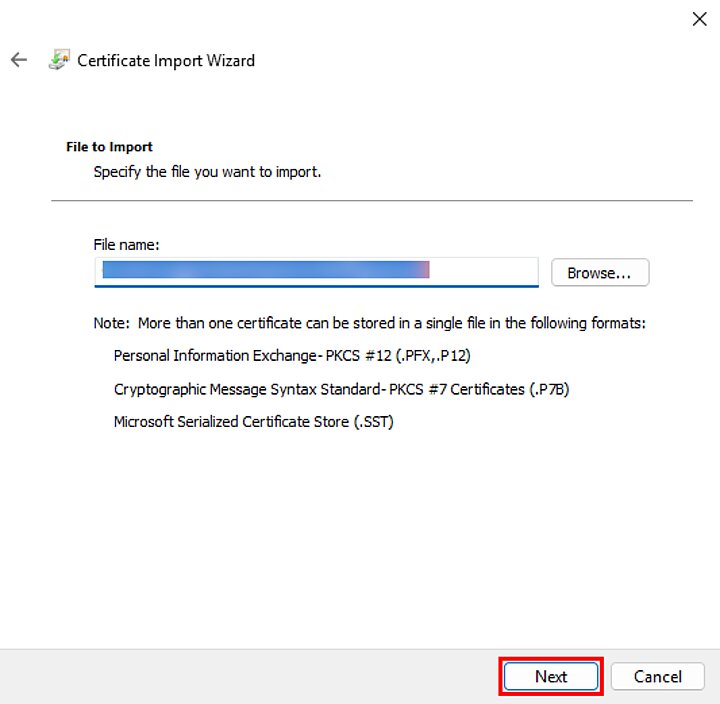Click 'Microsoft Serialized Certificate Store (.SST)'

pyautogui.click(x=253, y=422)
